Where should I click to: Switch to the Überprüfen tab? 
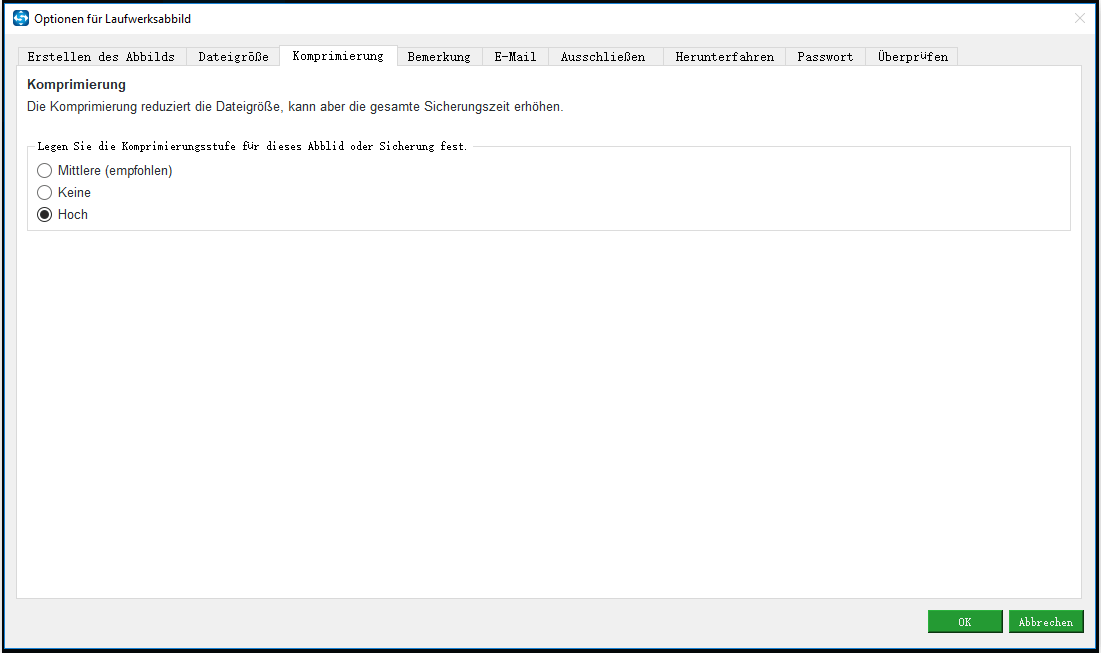coord(912,57)
